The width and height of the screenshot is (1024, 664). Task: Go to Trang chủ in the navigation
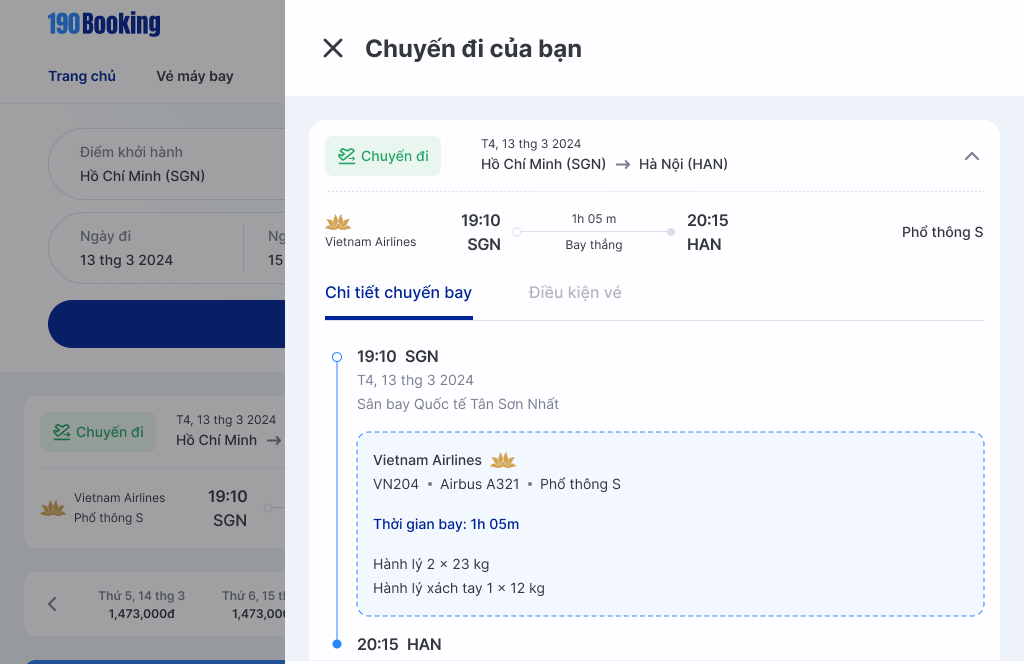point(82,75)
